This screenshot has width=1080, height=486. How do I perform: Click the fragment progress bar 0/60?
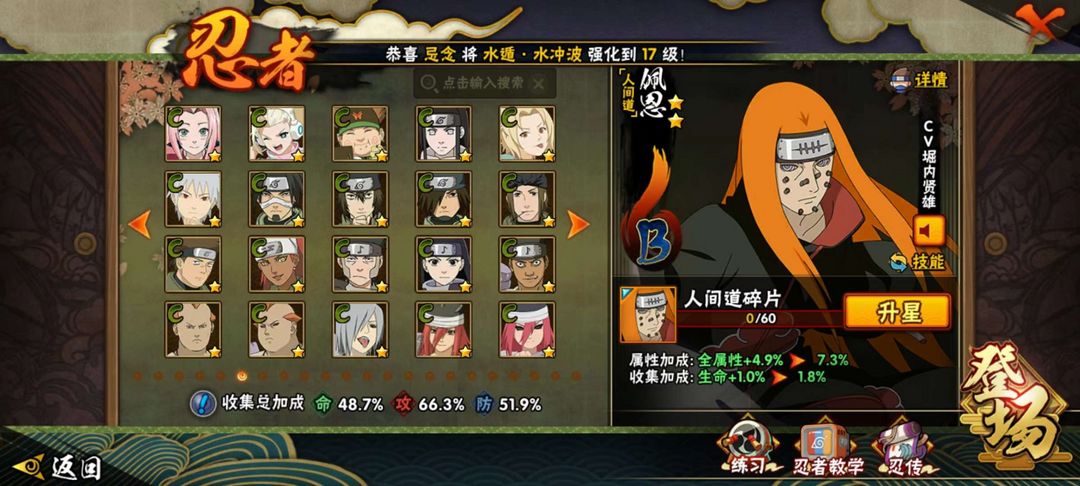760,319
